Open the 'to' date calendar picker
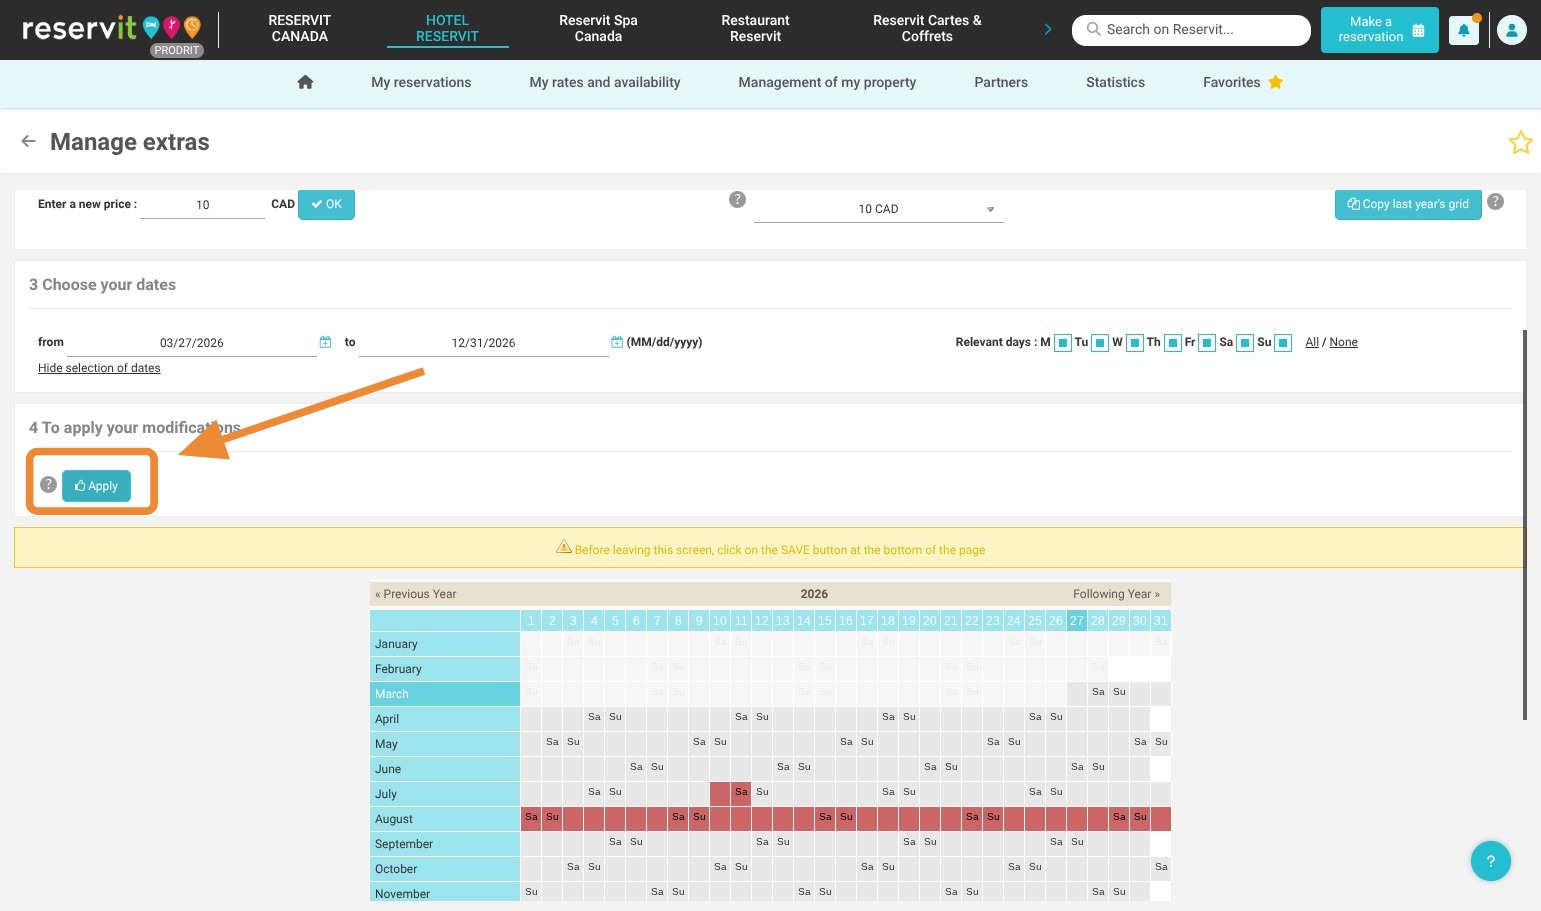Screen dimensions: 1541x911 tap(617, 342)
